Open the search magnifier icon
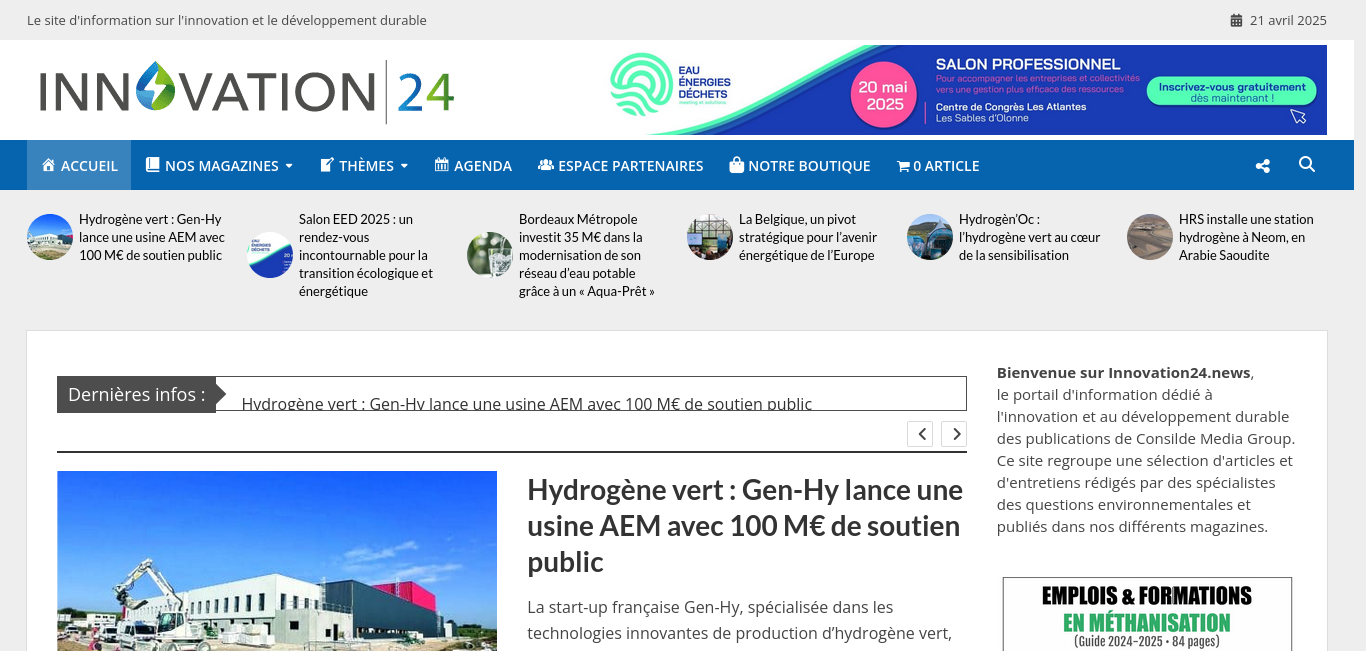The image size is (1366, 651). 1307,164
